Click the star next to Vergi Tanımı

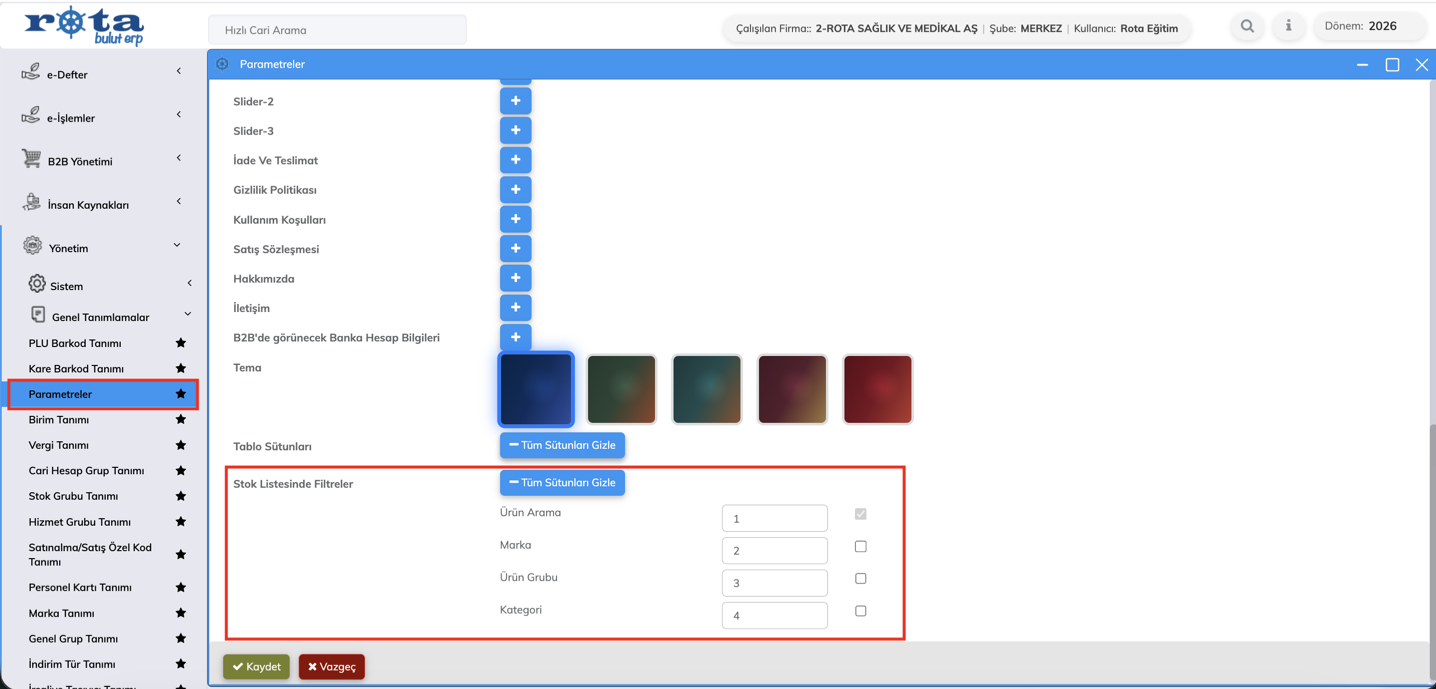(181, 445)
